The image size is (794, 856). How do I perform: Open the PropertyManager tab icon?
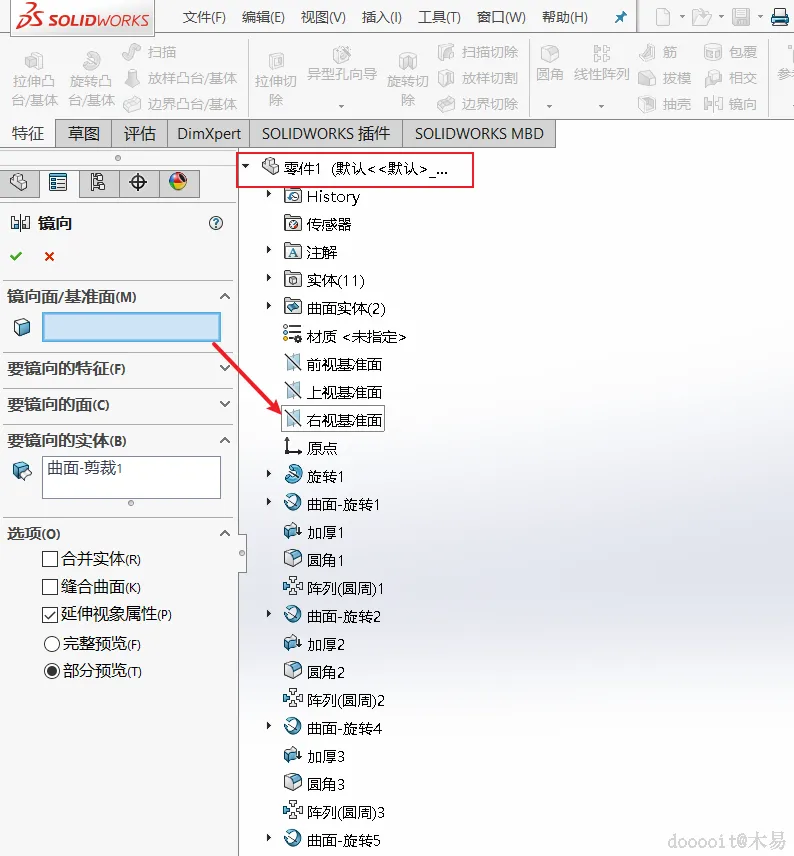[x=58, y=182]
